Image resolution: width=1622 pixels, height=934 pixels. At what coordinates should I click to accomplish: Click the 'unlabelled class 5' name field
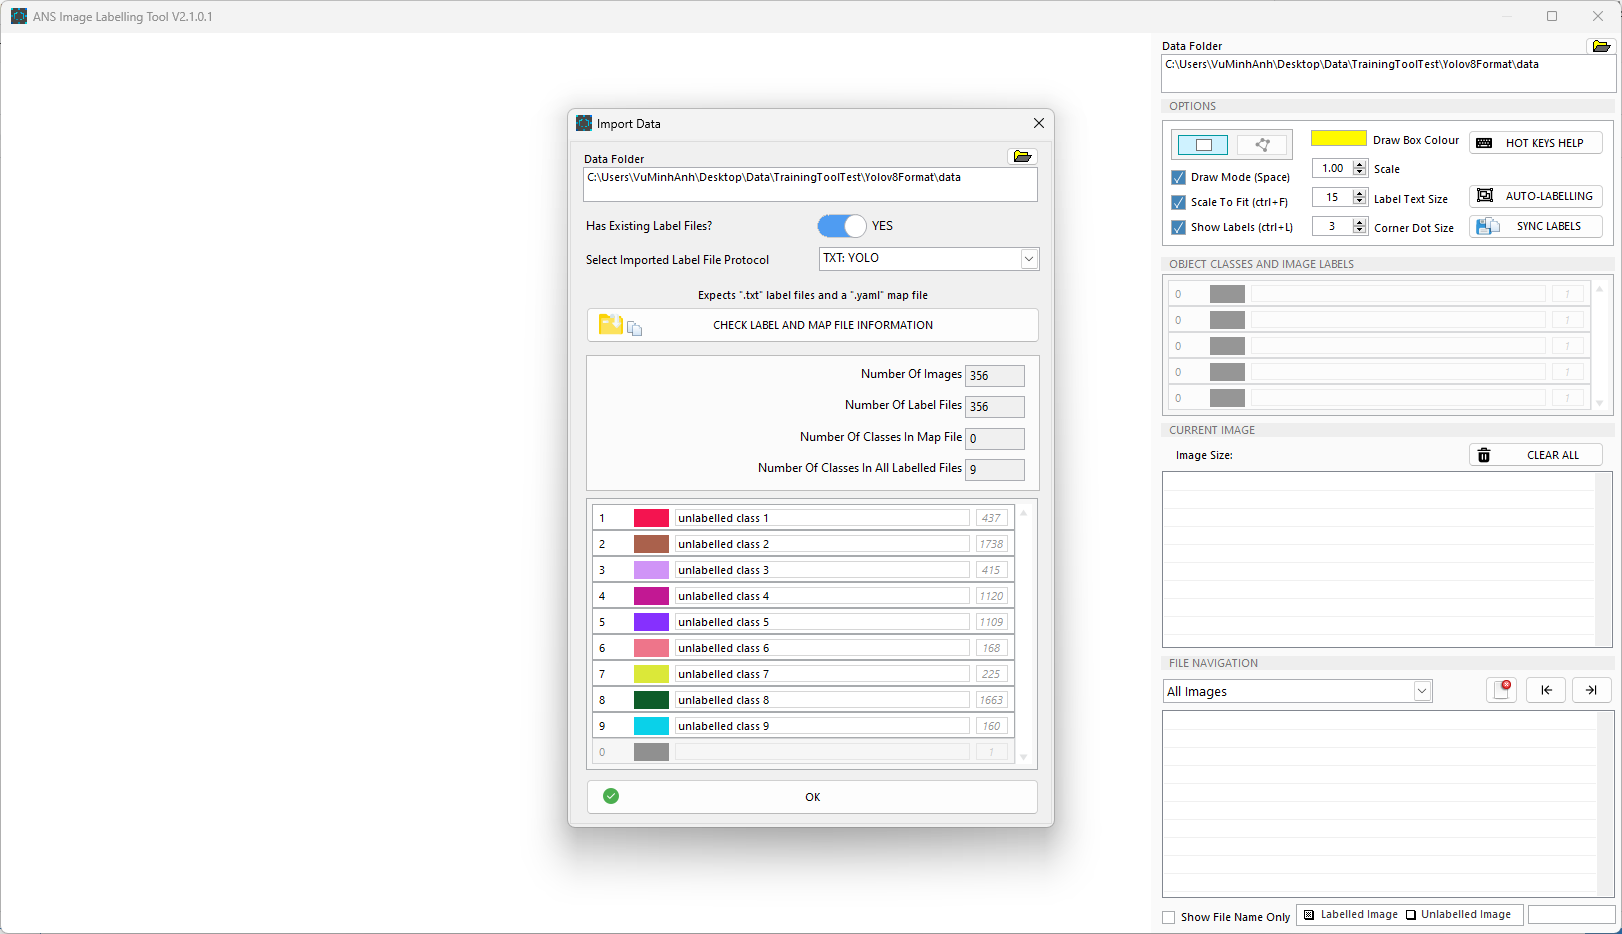pos(821,622)
